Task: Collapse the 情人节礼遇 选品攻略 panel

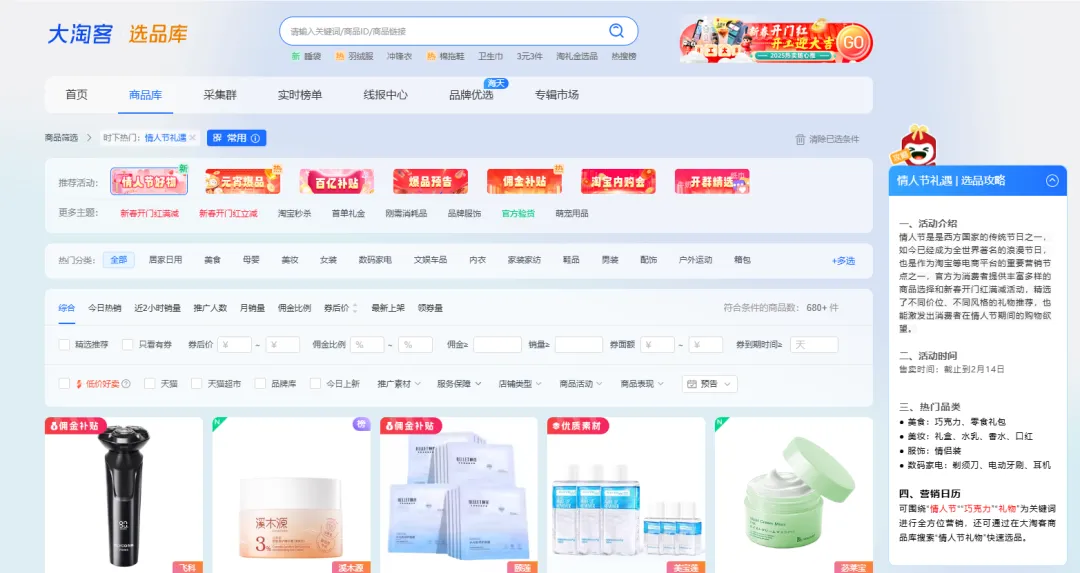Action: [1052, 180]
